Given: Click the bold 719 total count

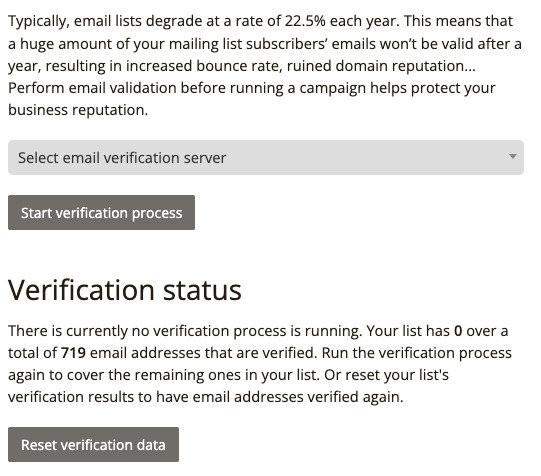Looking at the screenshot, I should point(73,353).
